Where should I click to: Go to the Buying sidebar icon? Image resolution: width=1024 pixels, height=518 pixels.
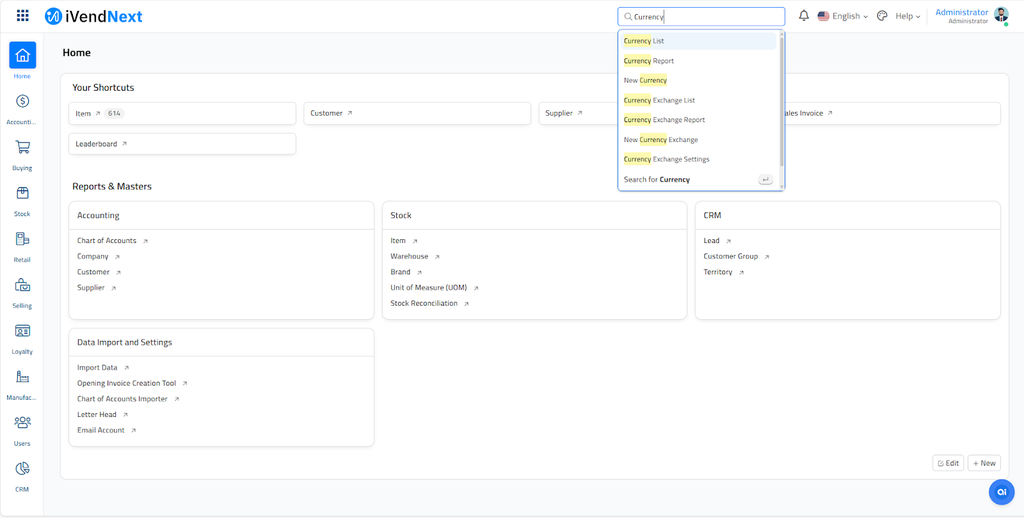(x=22, y=148)
